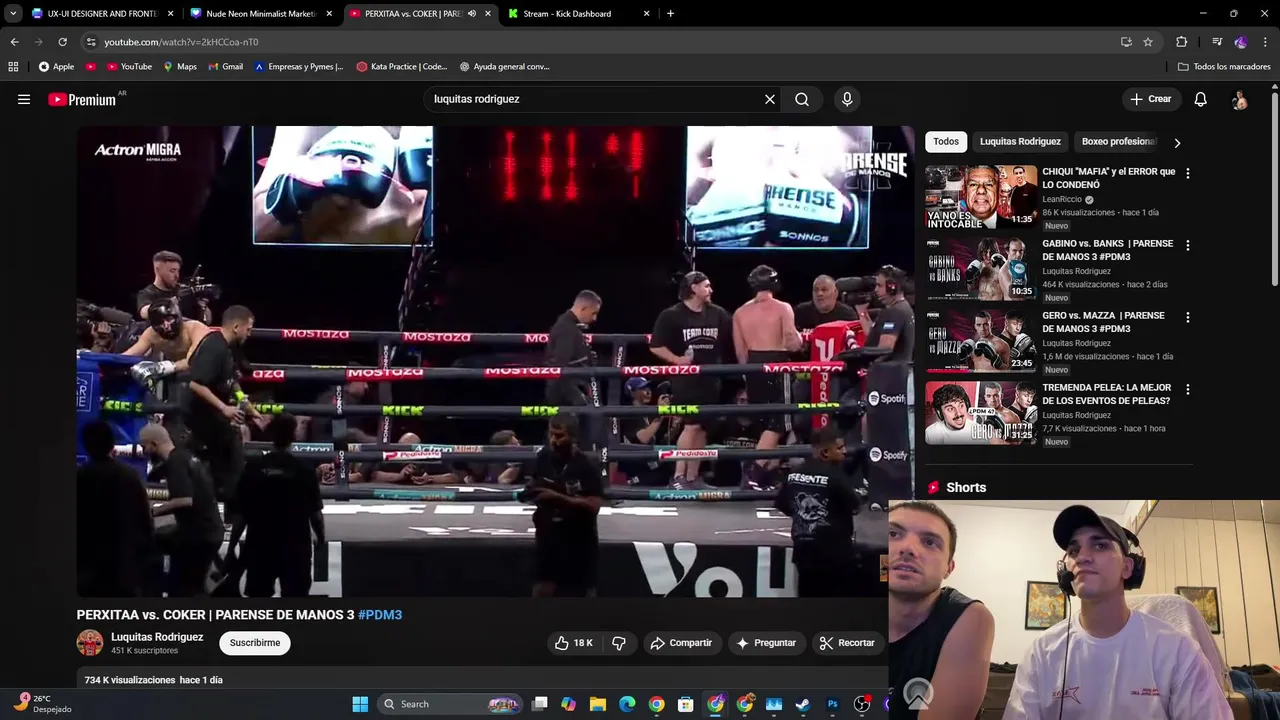The height and width of the screenshot is (720, 1280).
Task: Click the Preguntar button
Action: coord(766,643)
